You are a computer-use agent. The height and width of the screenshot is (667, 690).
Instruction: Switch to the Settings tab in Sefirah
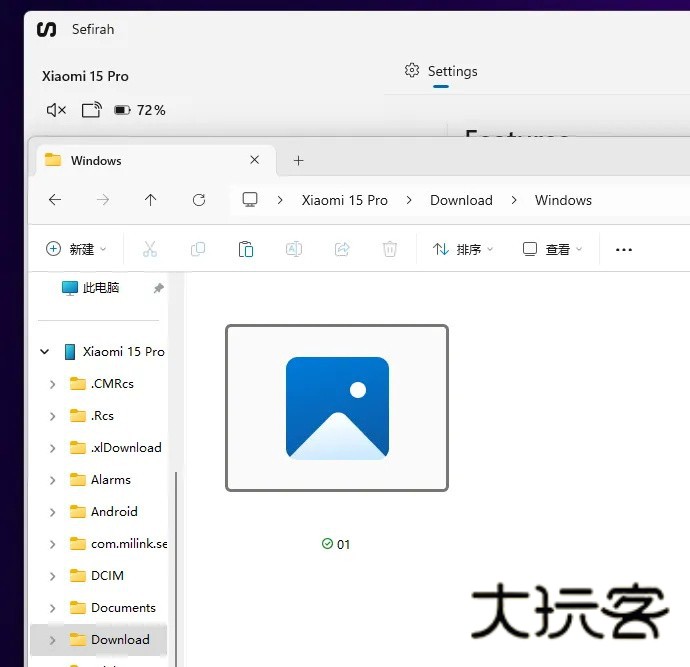[x=441, y=71]
